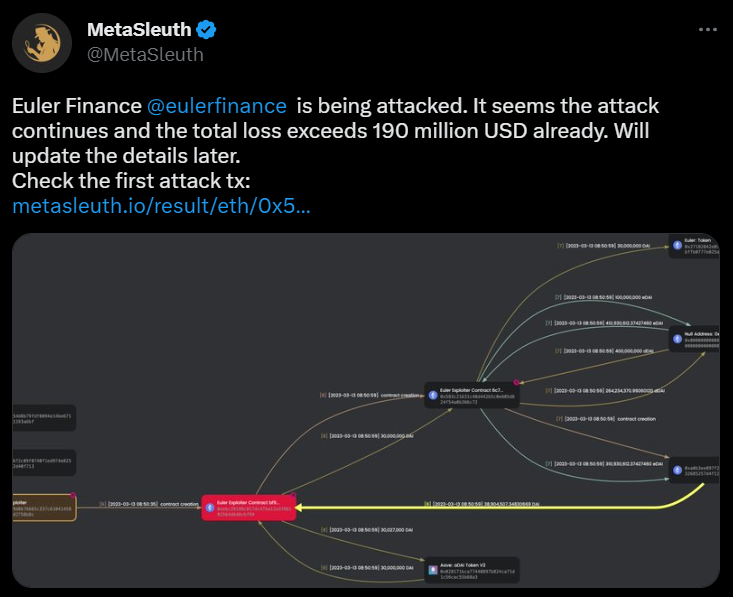Screen dimensions: 733x597
Task: Click the Euler Exploiter Contract 6c7 node icon
Action: tap(433, 395)
